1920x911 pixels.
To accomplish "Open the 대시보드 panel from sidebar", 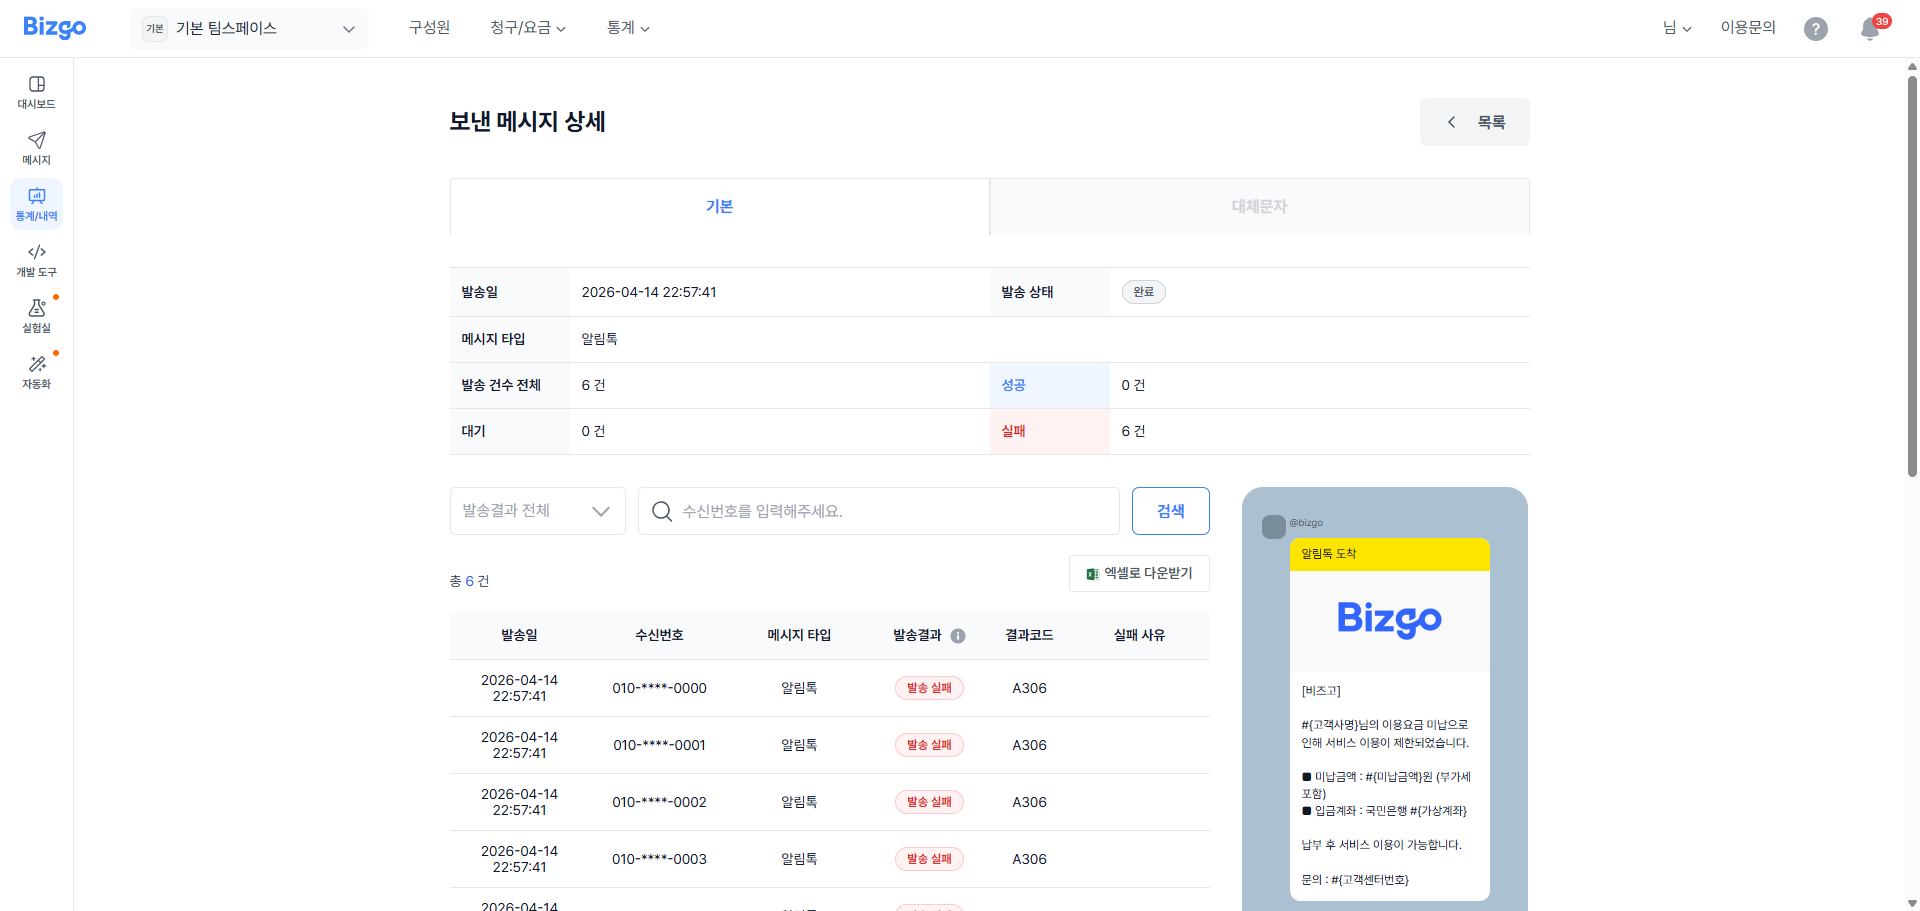I will [x=36, y=92].
